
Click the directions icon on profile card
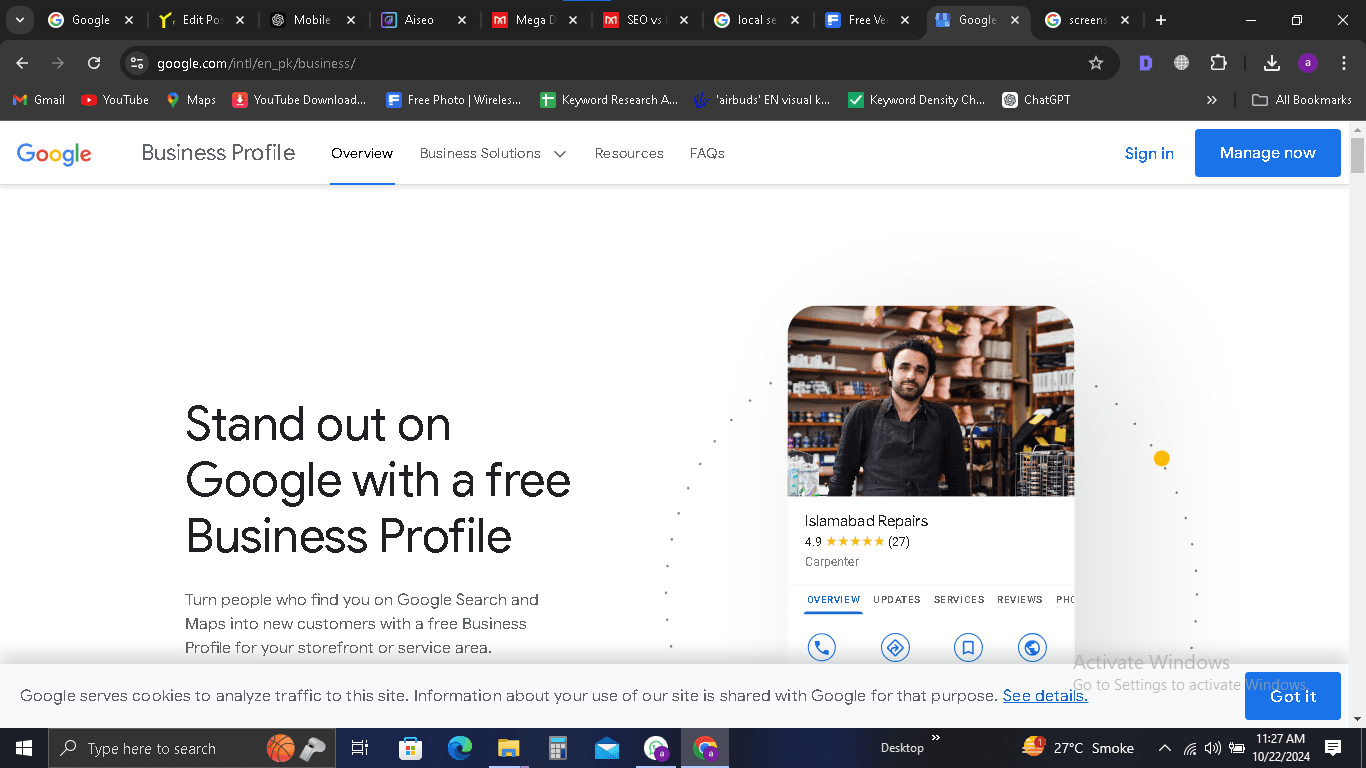[895, 648]
